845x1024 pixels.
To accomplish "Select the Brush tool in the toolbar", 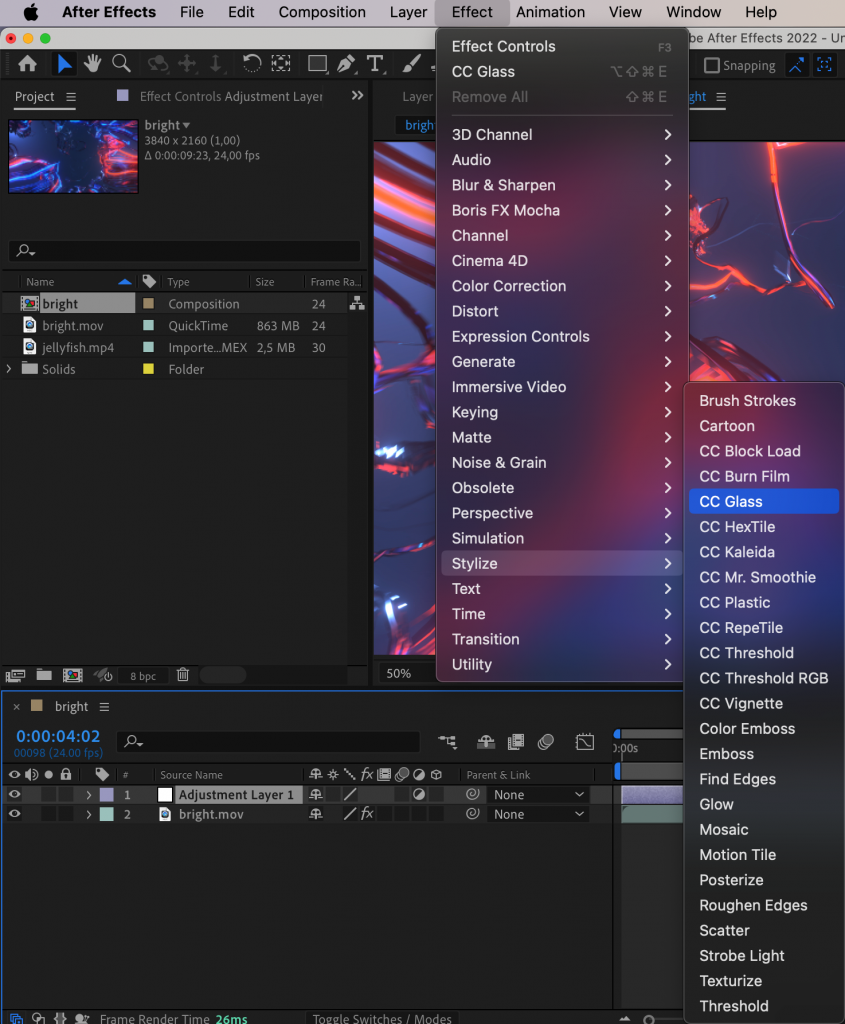I will coord(411,64).
